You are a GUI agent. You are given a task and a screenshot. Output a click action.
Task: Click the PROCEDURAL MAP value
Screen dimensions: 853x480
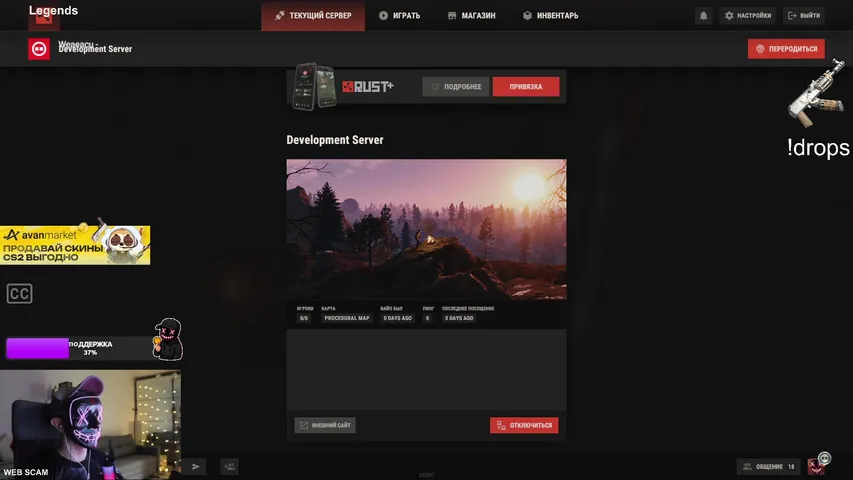point(347,318)
